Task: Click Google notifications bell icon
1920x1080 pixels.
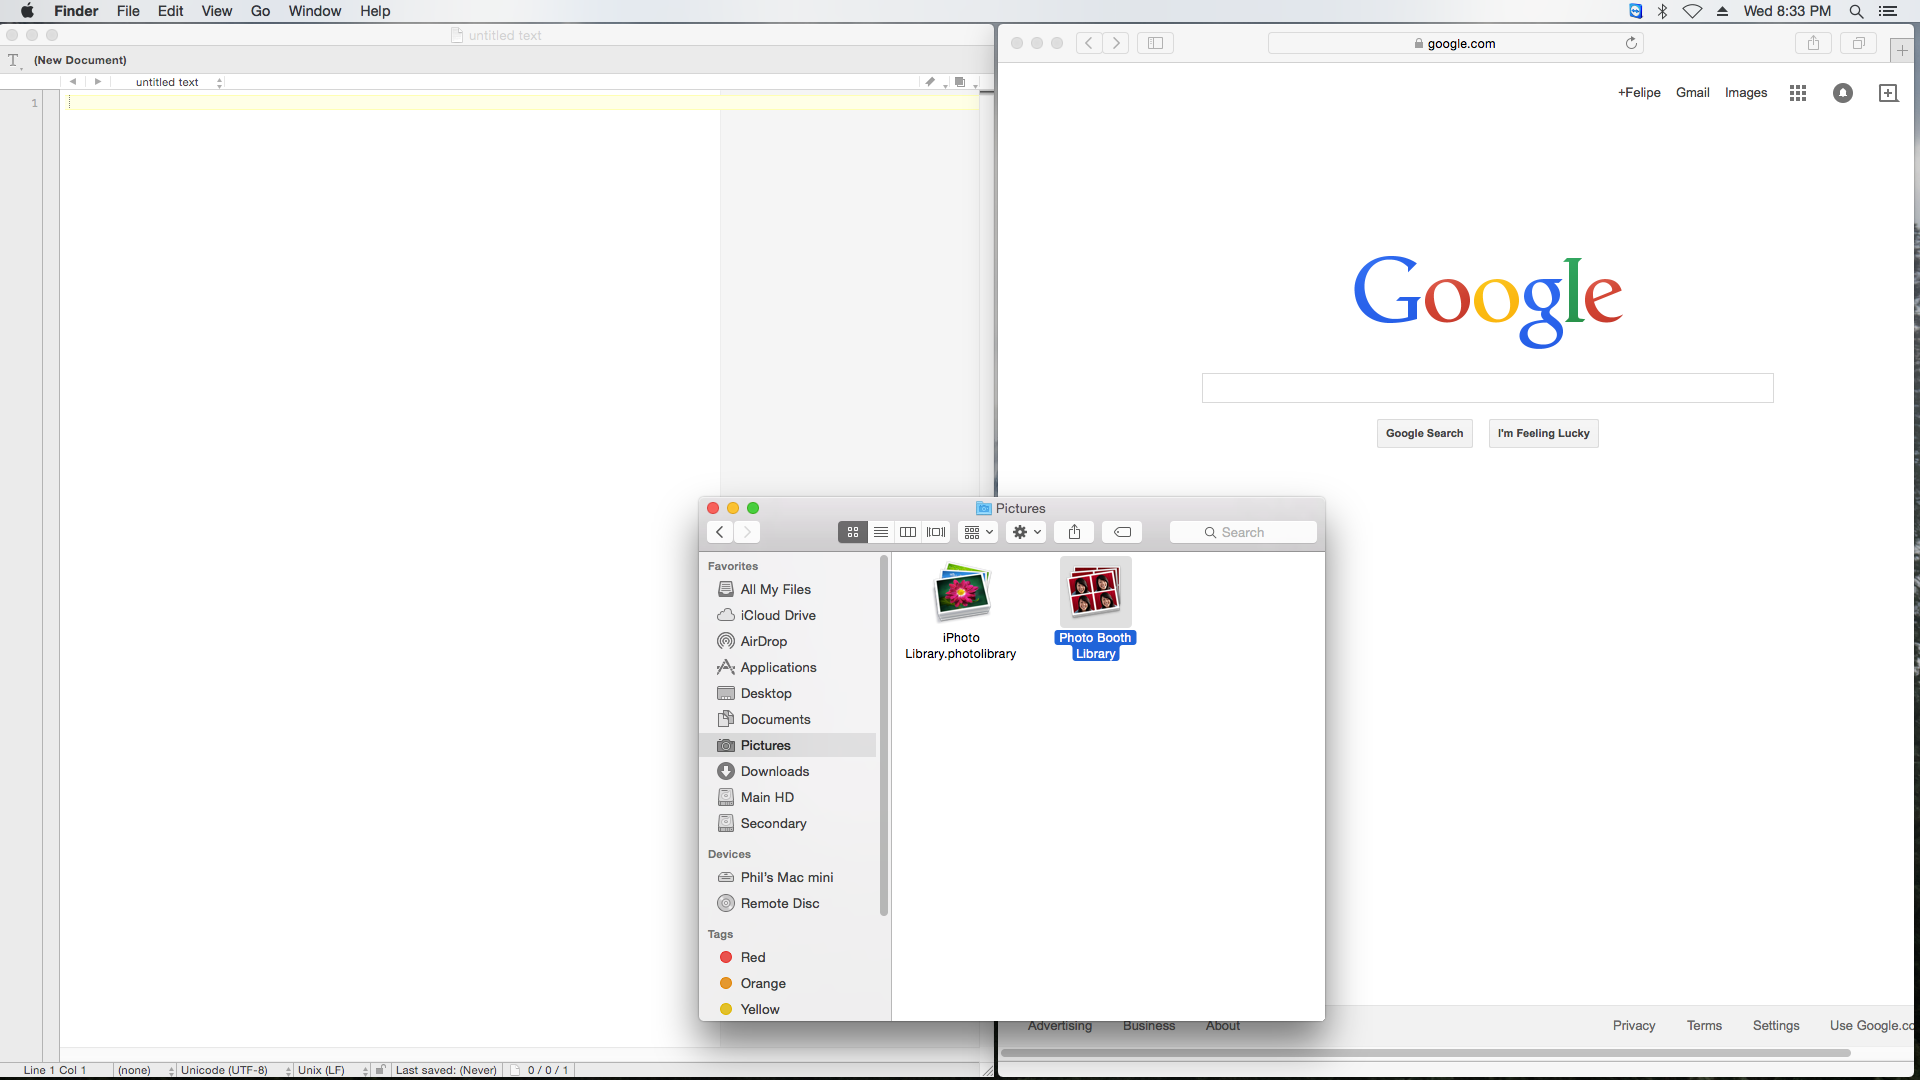Action: point(1842,93)
